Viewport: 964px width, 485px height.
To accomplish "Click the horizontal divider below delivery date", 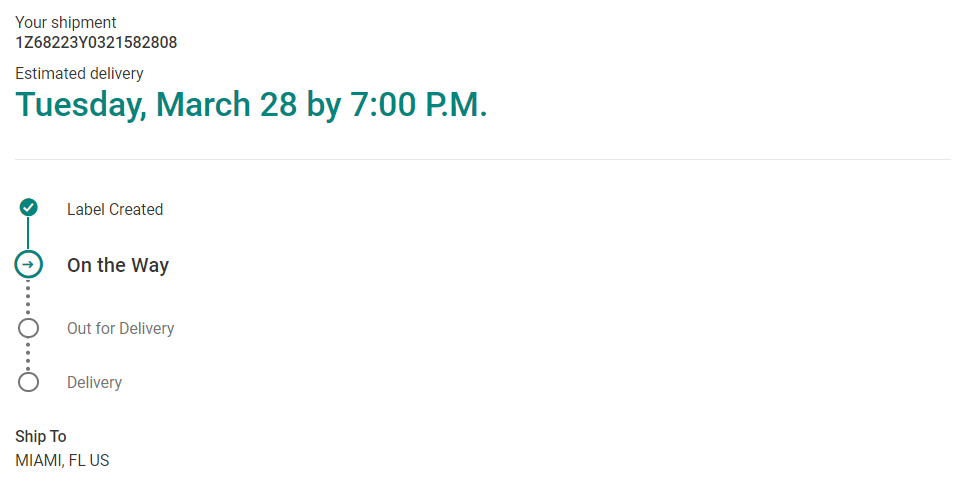I will click(482, 159).
